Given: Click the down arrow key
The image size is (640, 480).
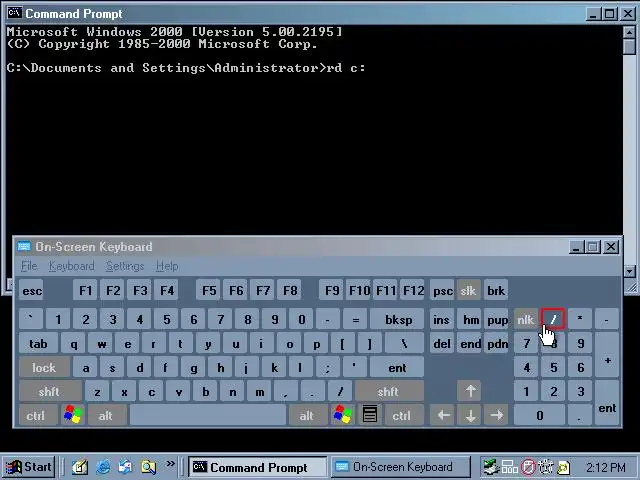Looking at the screenshot, I should pos(470,415).
